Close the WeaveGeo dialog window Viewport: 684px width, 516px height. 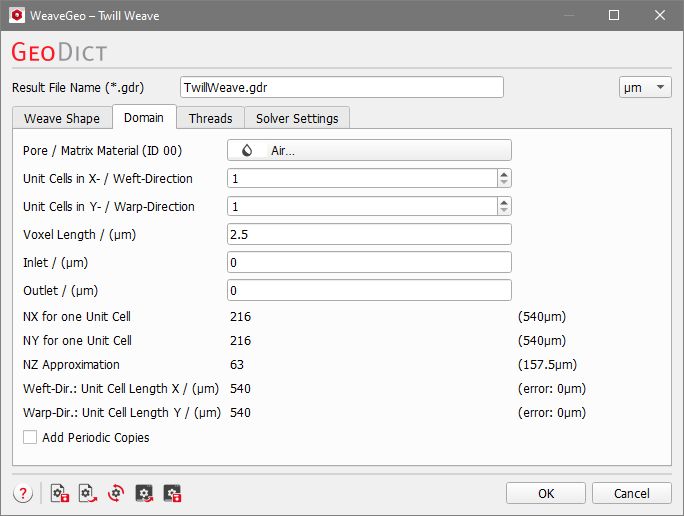pos(660,15)
